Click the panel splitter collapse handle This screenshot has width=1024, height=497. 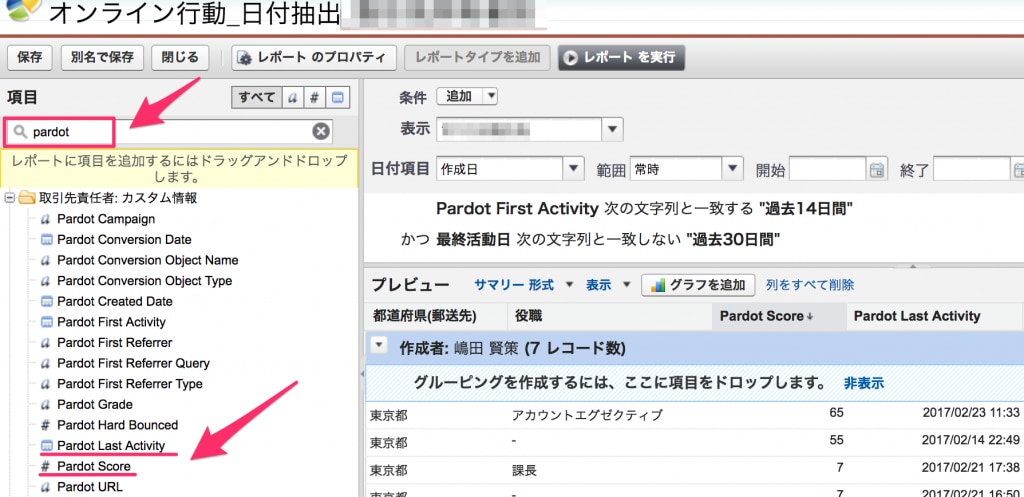pyautogui.click(x=361, y=374)
